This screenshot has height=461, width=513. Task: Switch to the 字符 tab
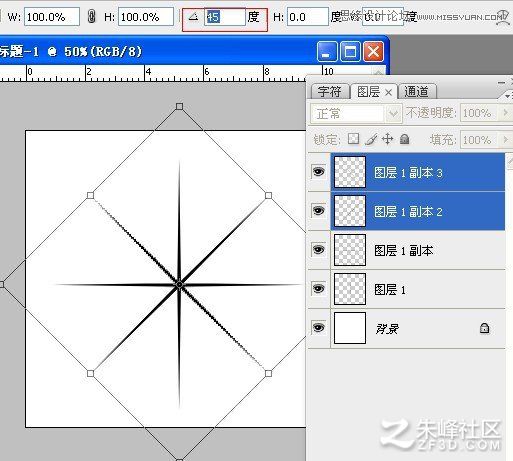click(329, 92)
